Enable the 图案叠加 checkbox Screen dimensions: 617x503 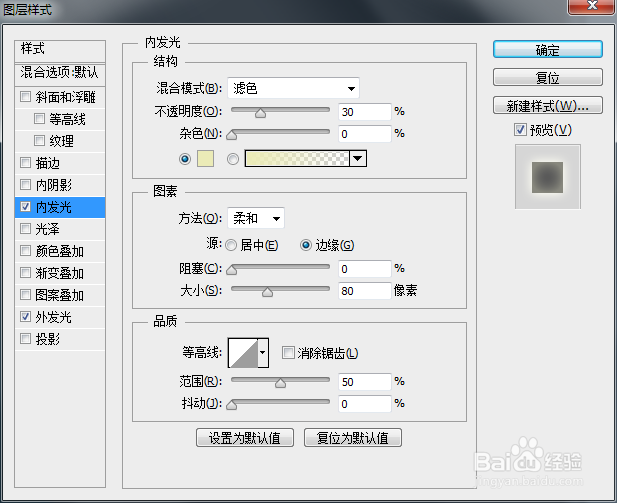(26, 295)
